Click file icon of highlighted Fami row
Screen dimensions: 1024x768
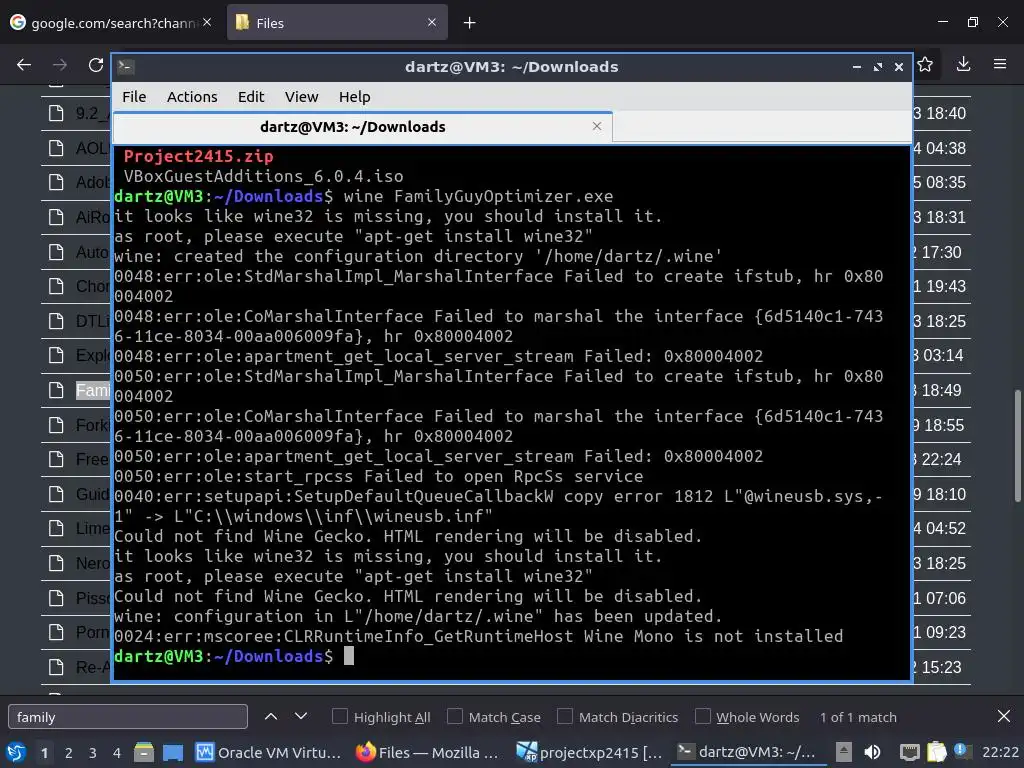point(56,391)
